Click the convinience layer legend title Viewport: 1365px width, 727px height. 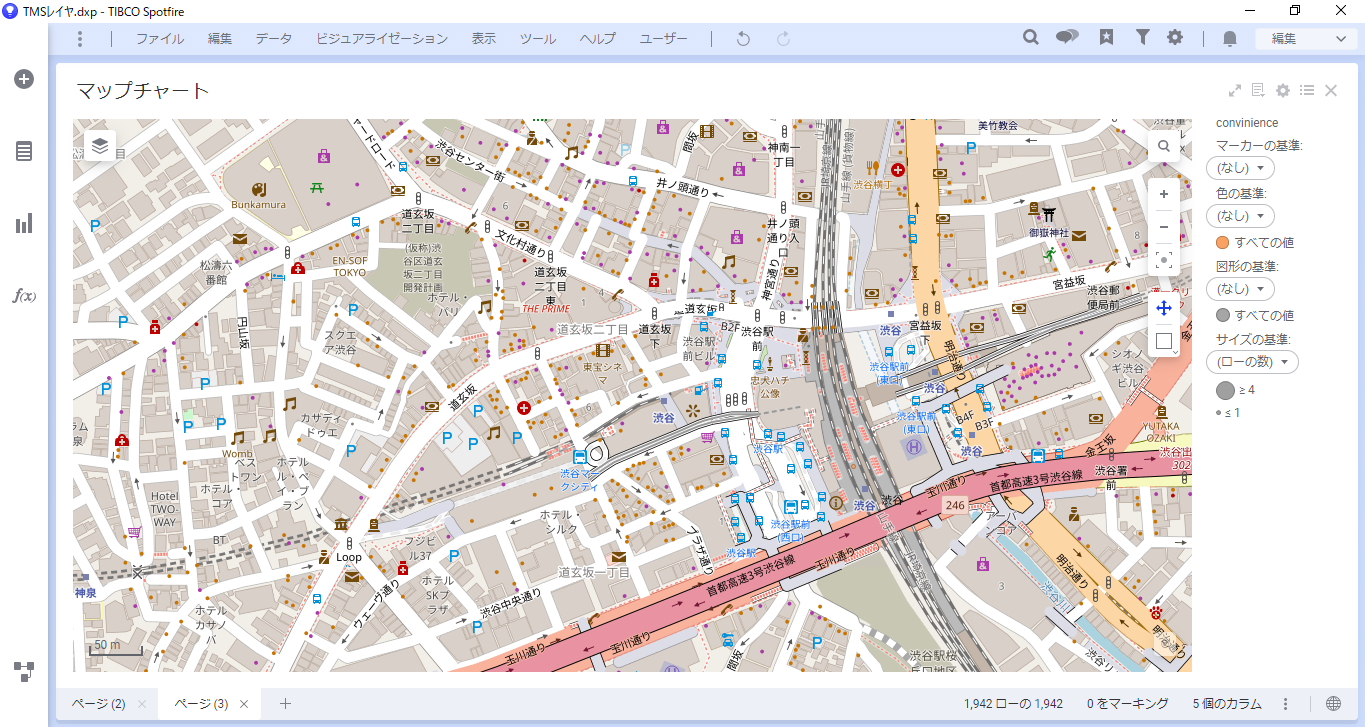[1247, 123]
